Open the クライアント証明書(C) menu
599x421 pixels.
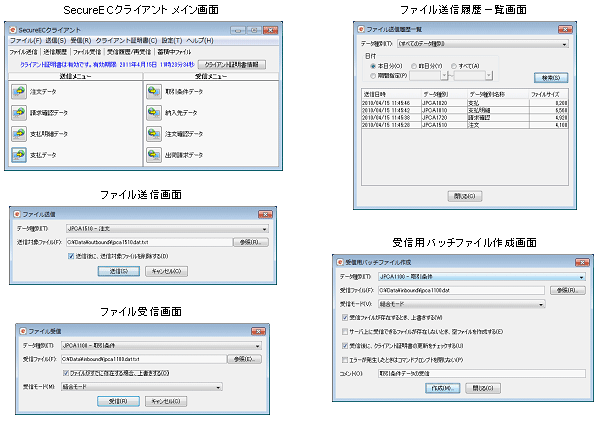click(126, 40)
